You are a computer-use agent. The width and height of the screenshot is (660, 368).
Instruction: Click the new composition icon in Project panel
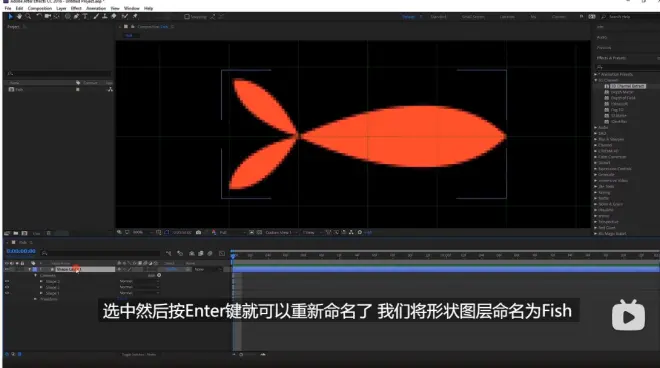(24, 233)
